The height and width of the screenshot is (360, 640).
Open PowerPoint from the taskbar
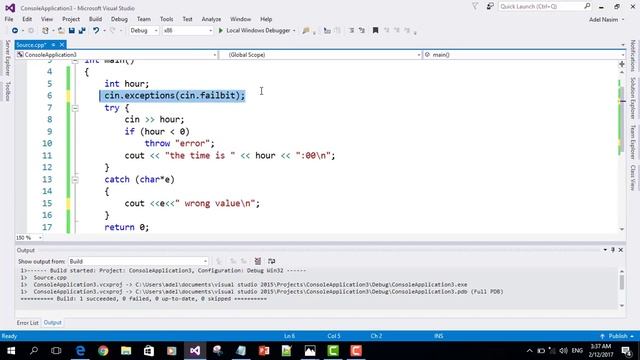264,351
